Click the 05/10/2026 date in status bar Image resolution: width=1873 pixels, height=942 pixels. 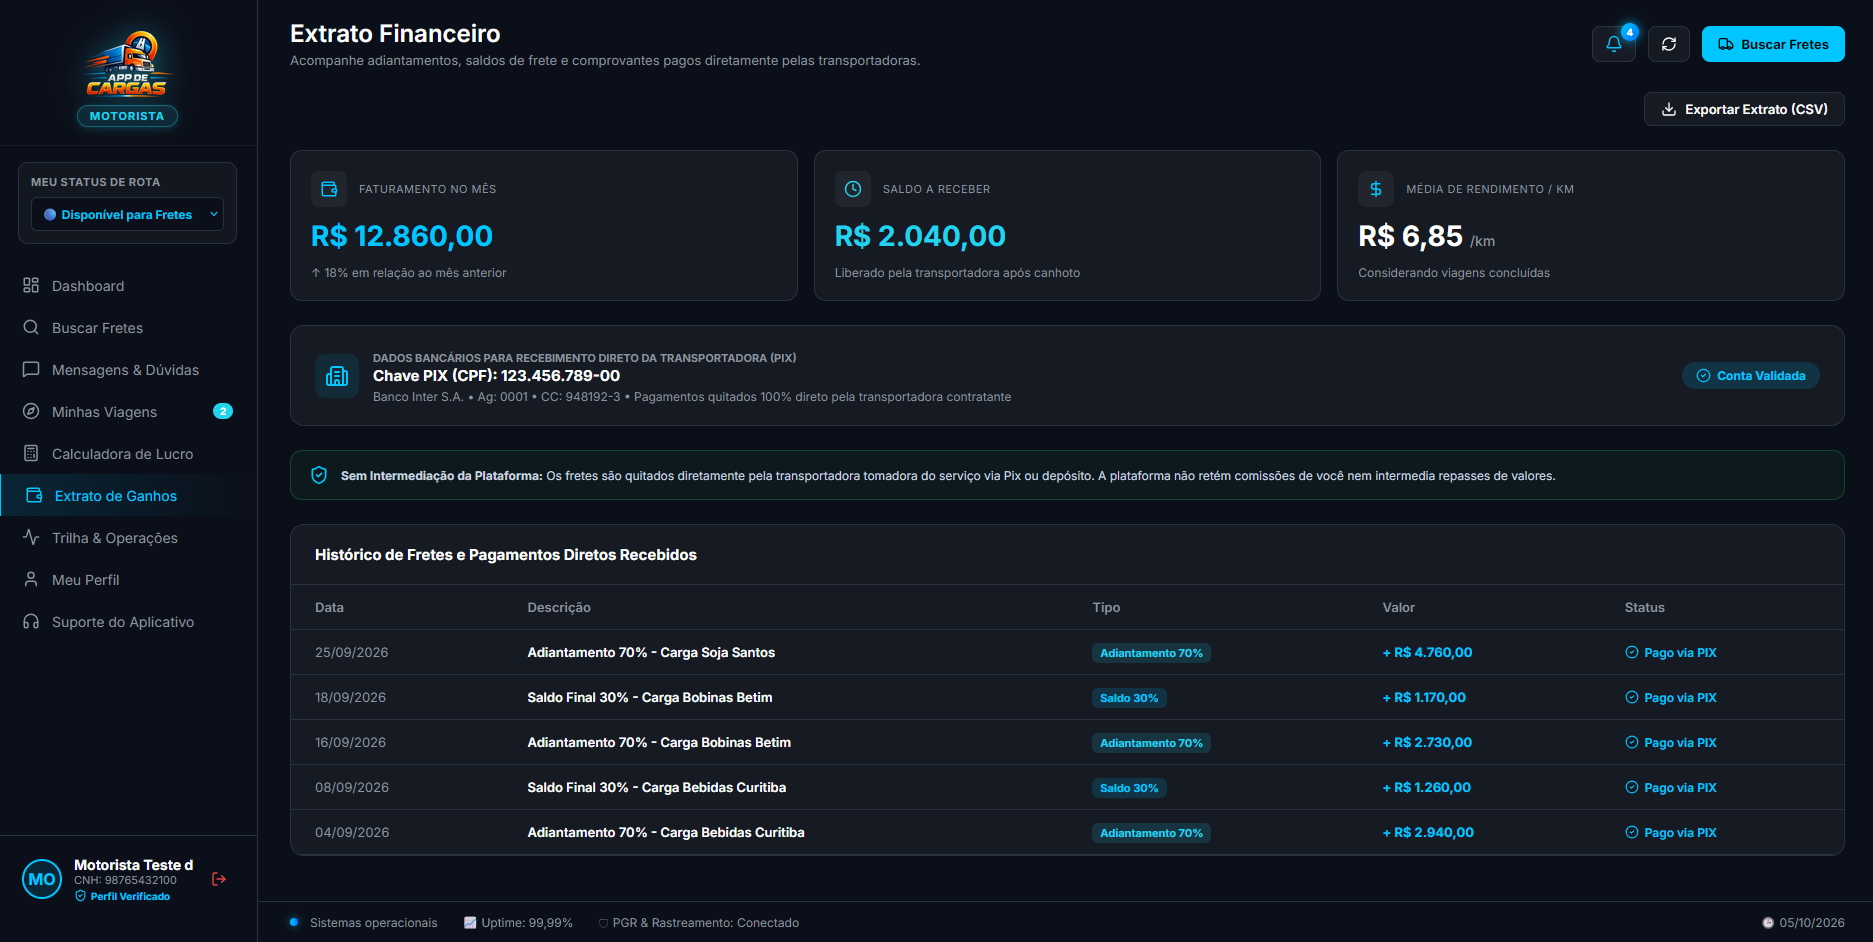pos(1803,923)
